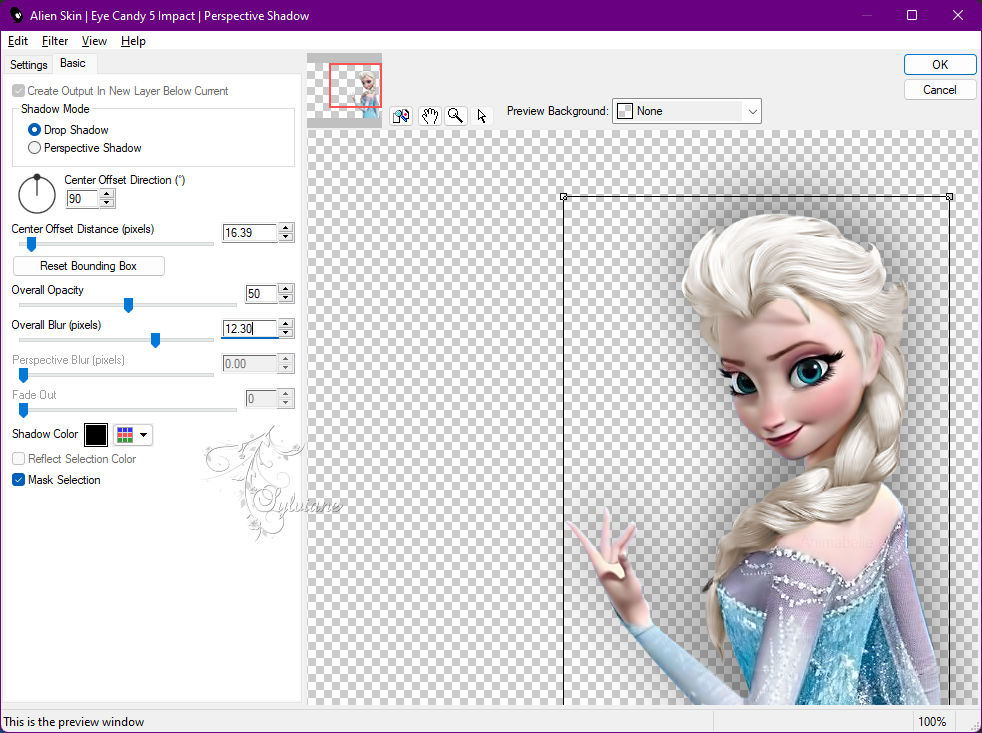Select the Hand pan tool
Screen dimensions: 982x733
point(430,116)
